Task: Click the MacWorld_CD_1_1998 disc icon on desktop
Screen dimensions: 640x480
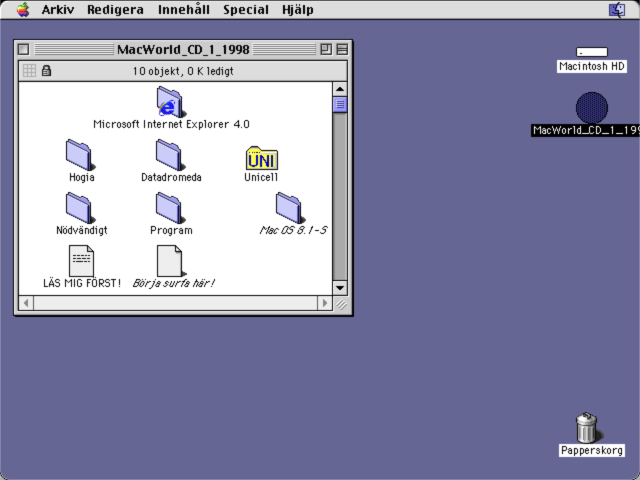Action: click(x=592, y=107)
